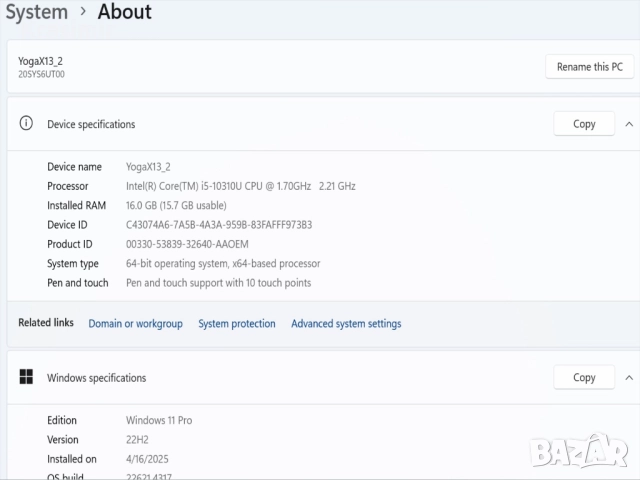
Task: Click the About page title
Action: point(124,12)
